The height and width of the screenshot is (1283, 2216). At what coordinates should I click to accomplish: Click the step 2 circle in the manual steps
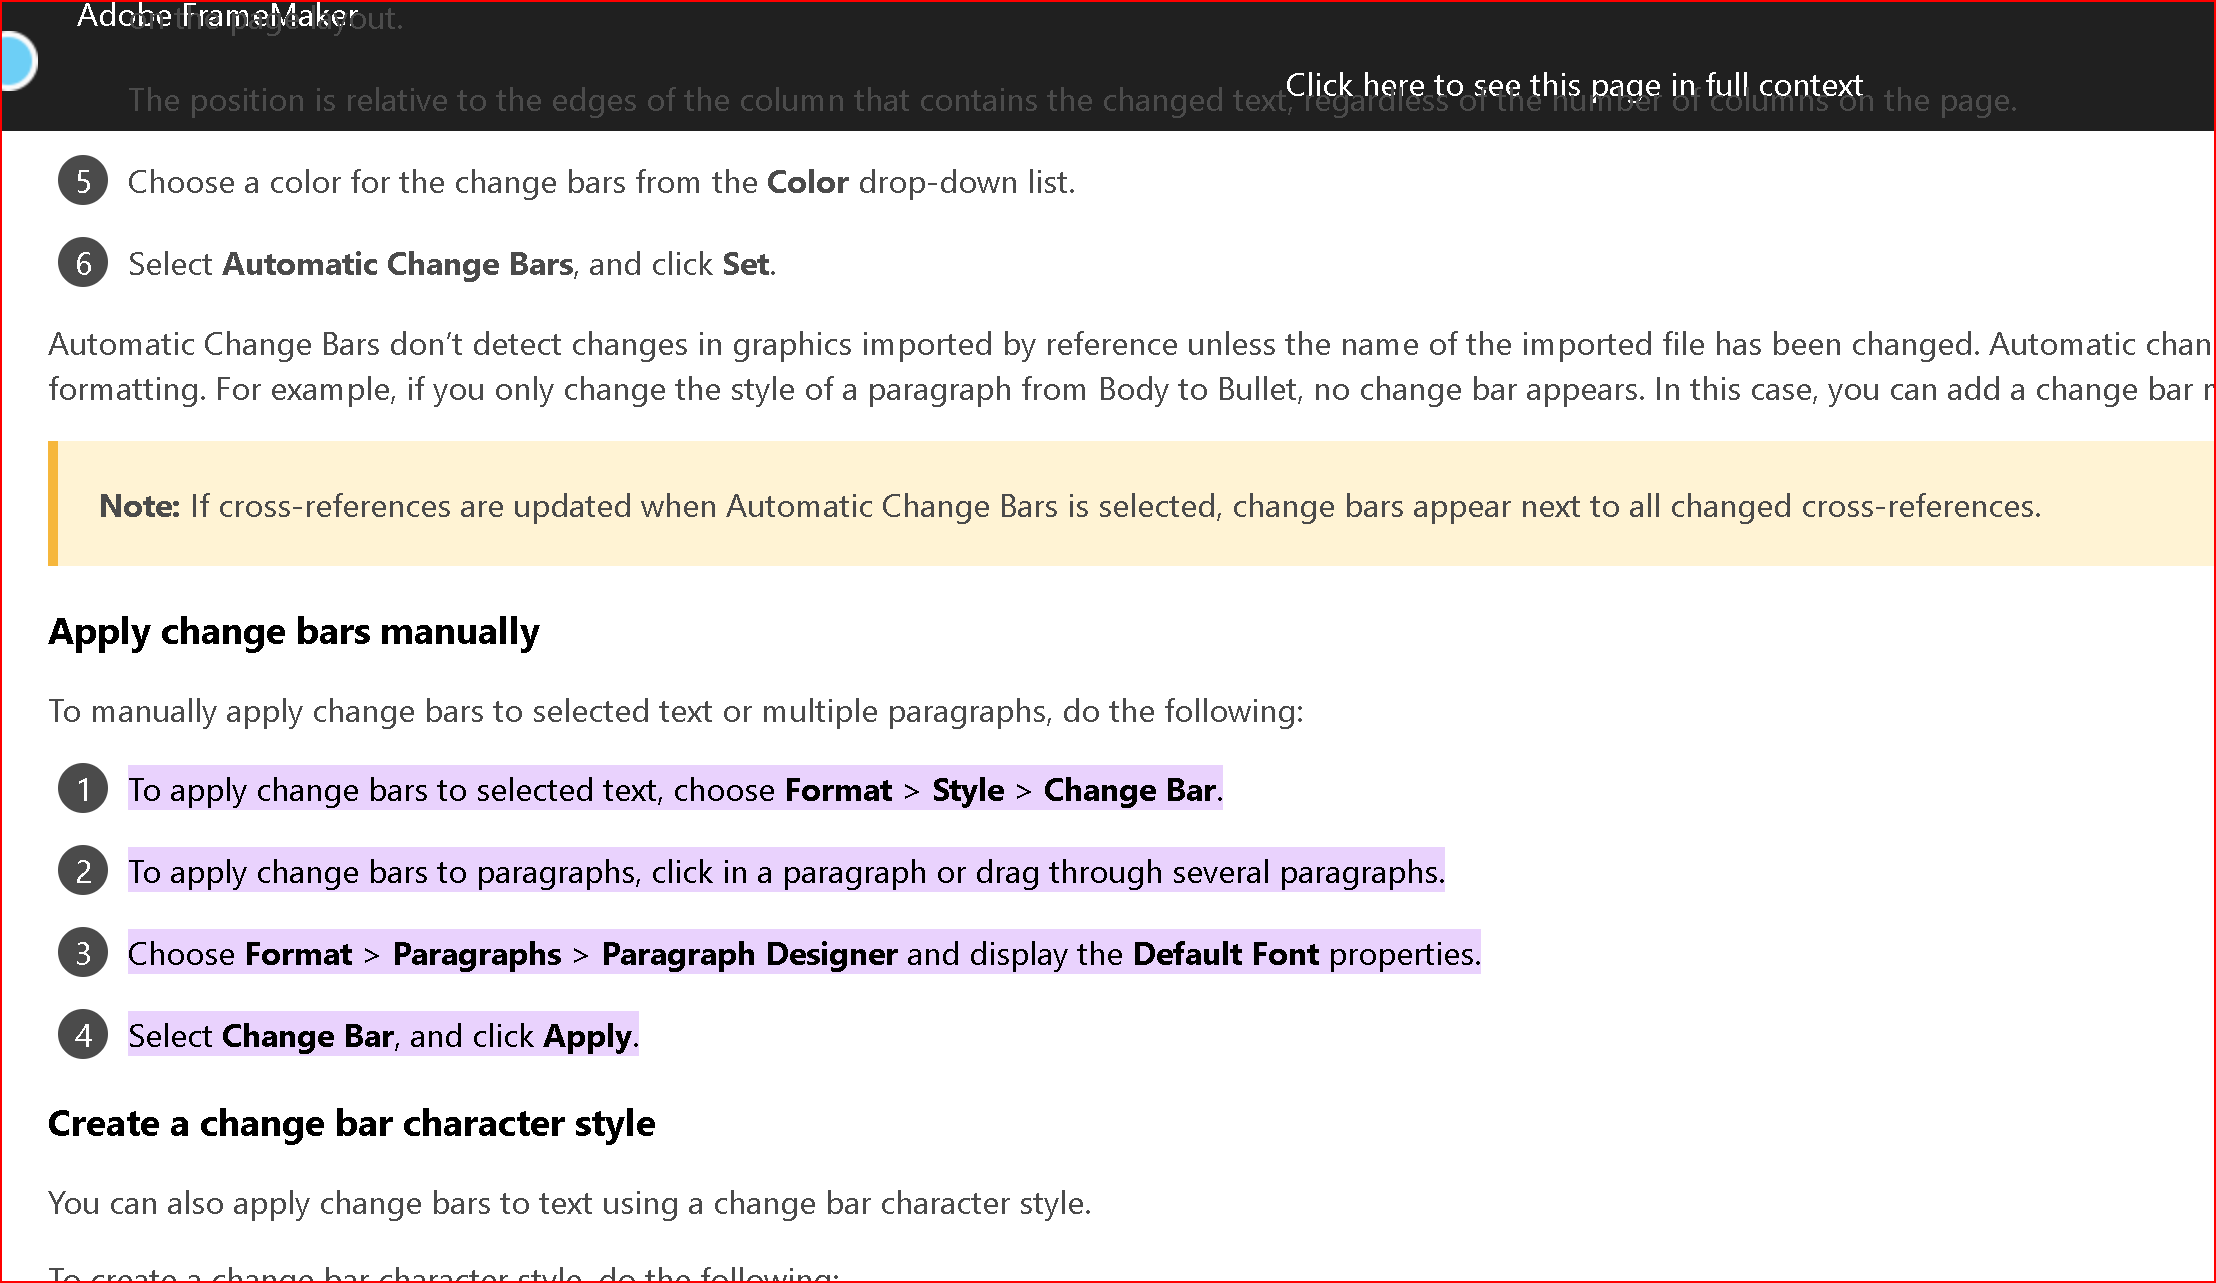82,871
